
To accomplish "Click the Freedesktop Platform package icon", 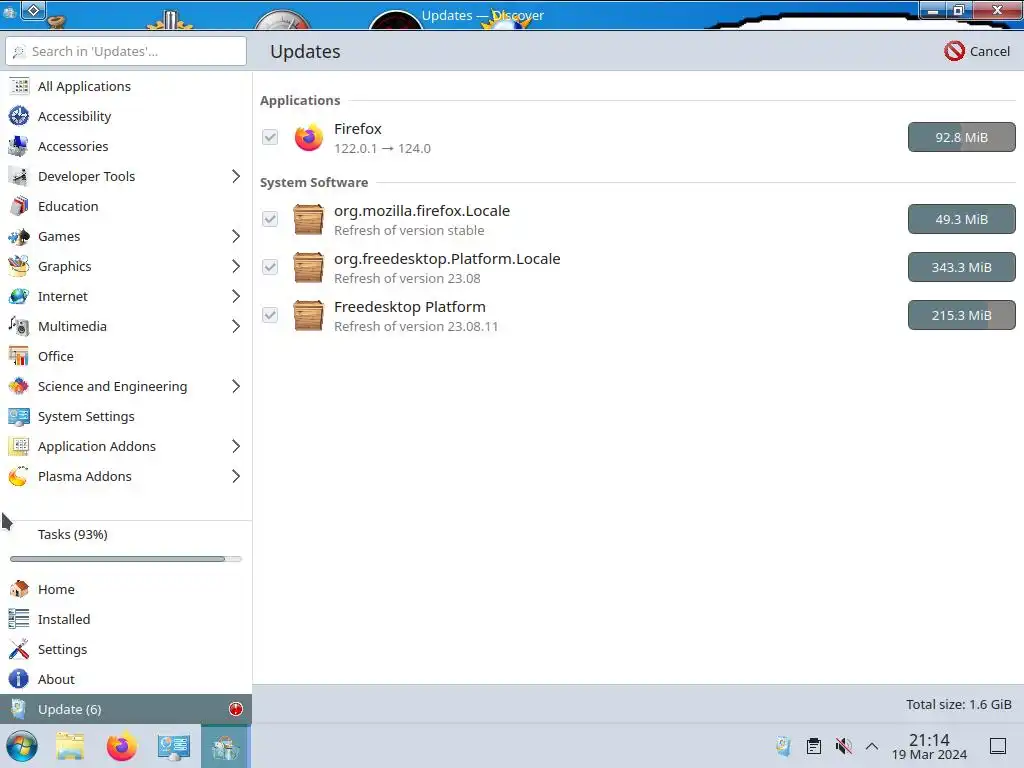I will 308,315.
